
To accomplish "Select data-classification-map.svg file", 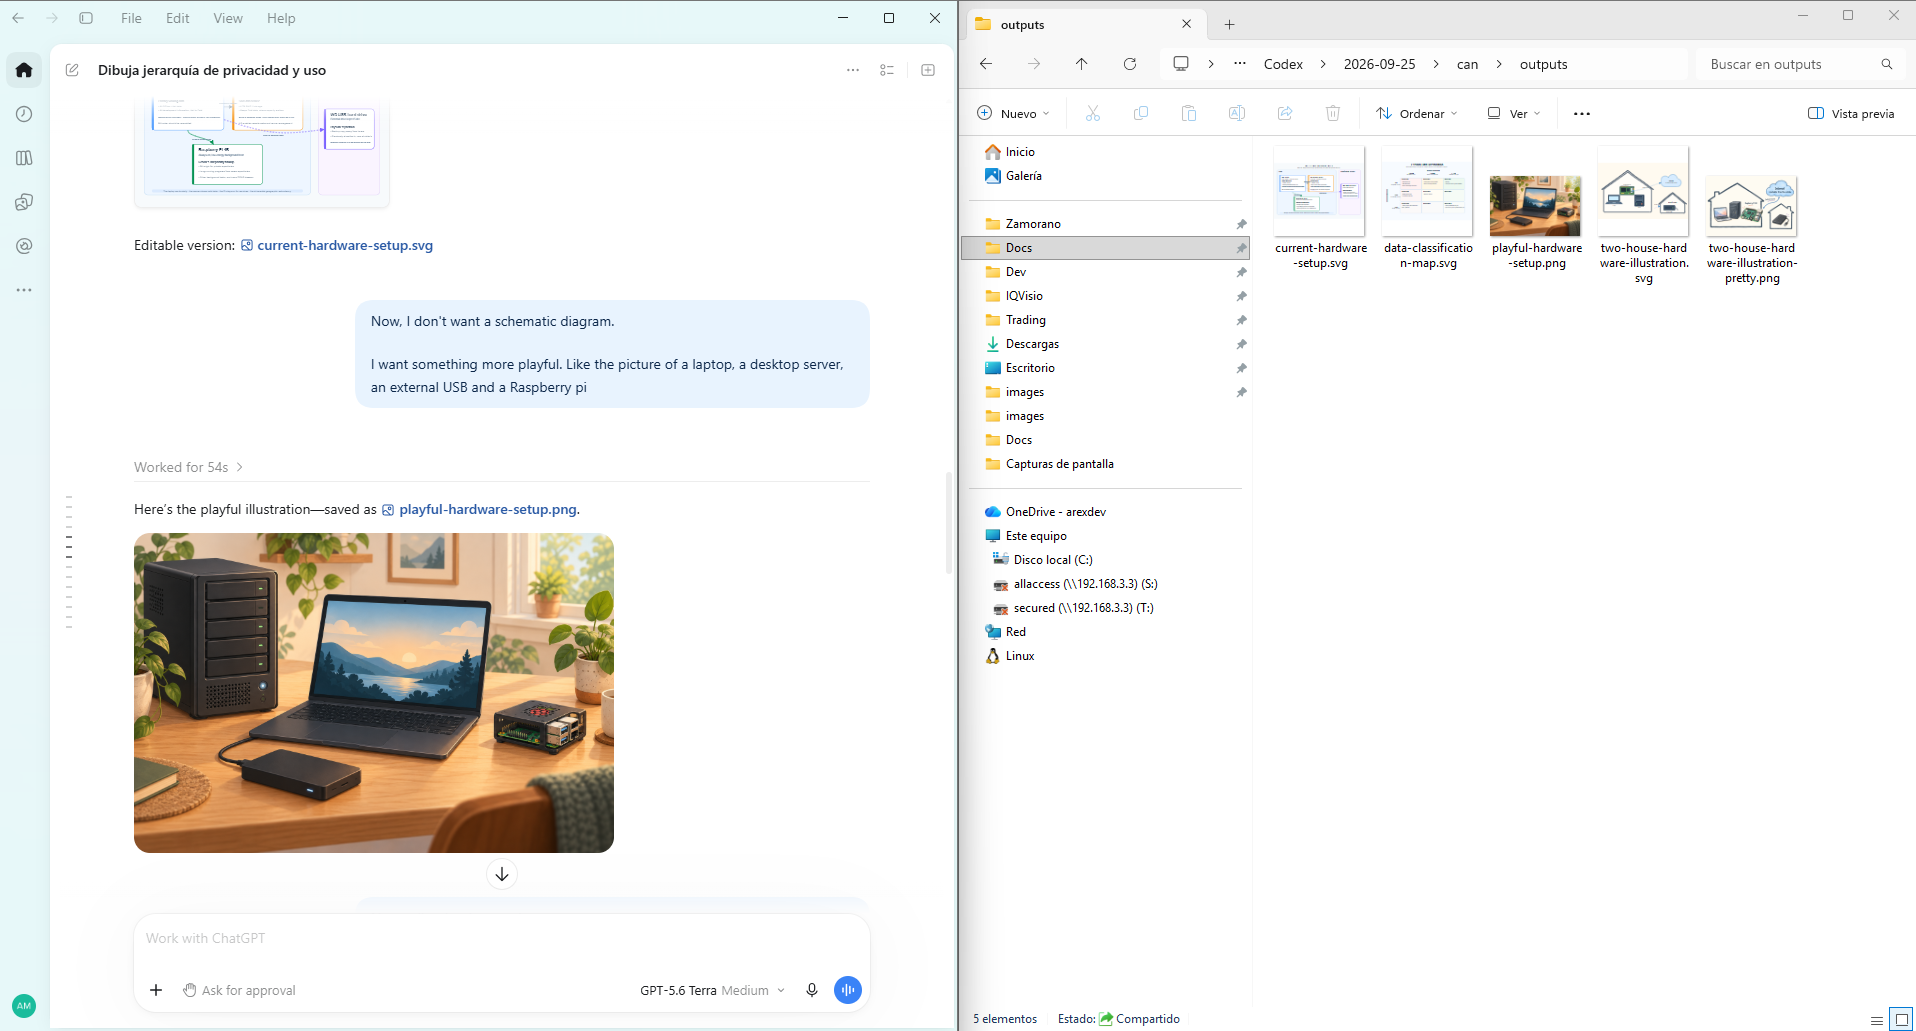I will pyautogui.click(x=1428, y=209).
